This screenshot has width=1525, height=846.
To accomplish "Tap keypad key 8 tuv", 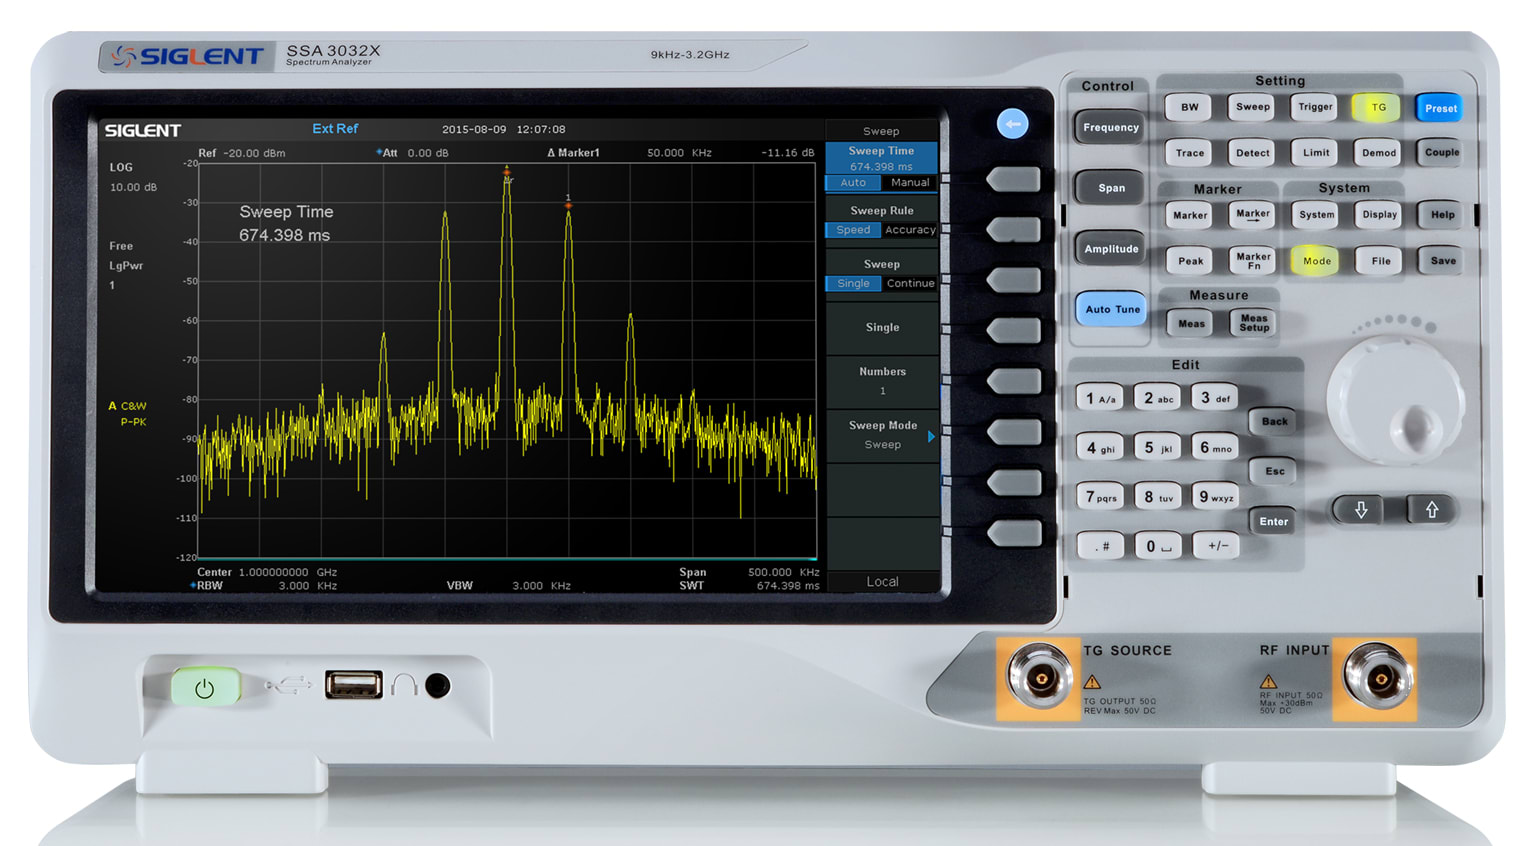I will pyautogui.click(x=1158, y=497).
